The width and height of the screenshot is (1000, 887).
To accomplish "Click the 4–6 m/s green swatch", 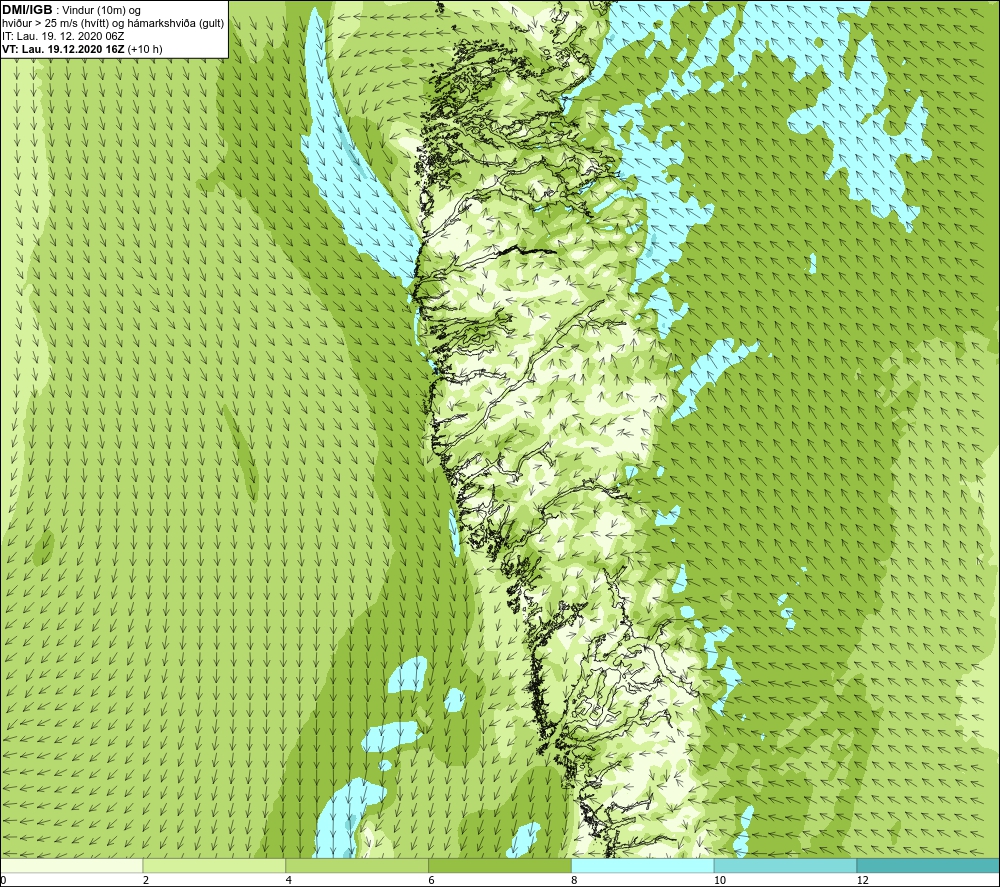I will (357, 865).
